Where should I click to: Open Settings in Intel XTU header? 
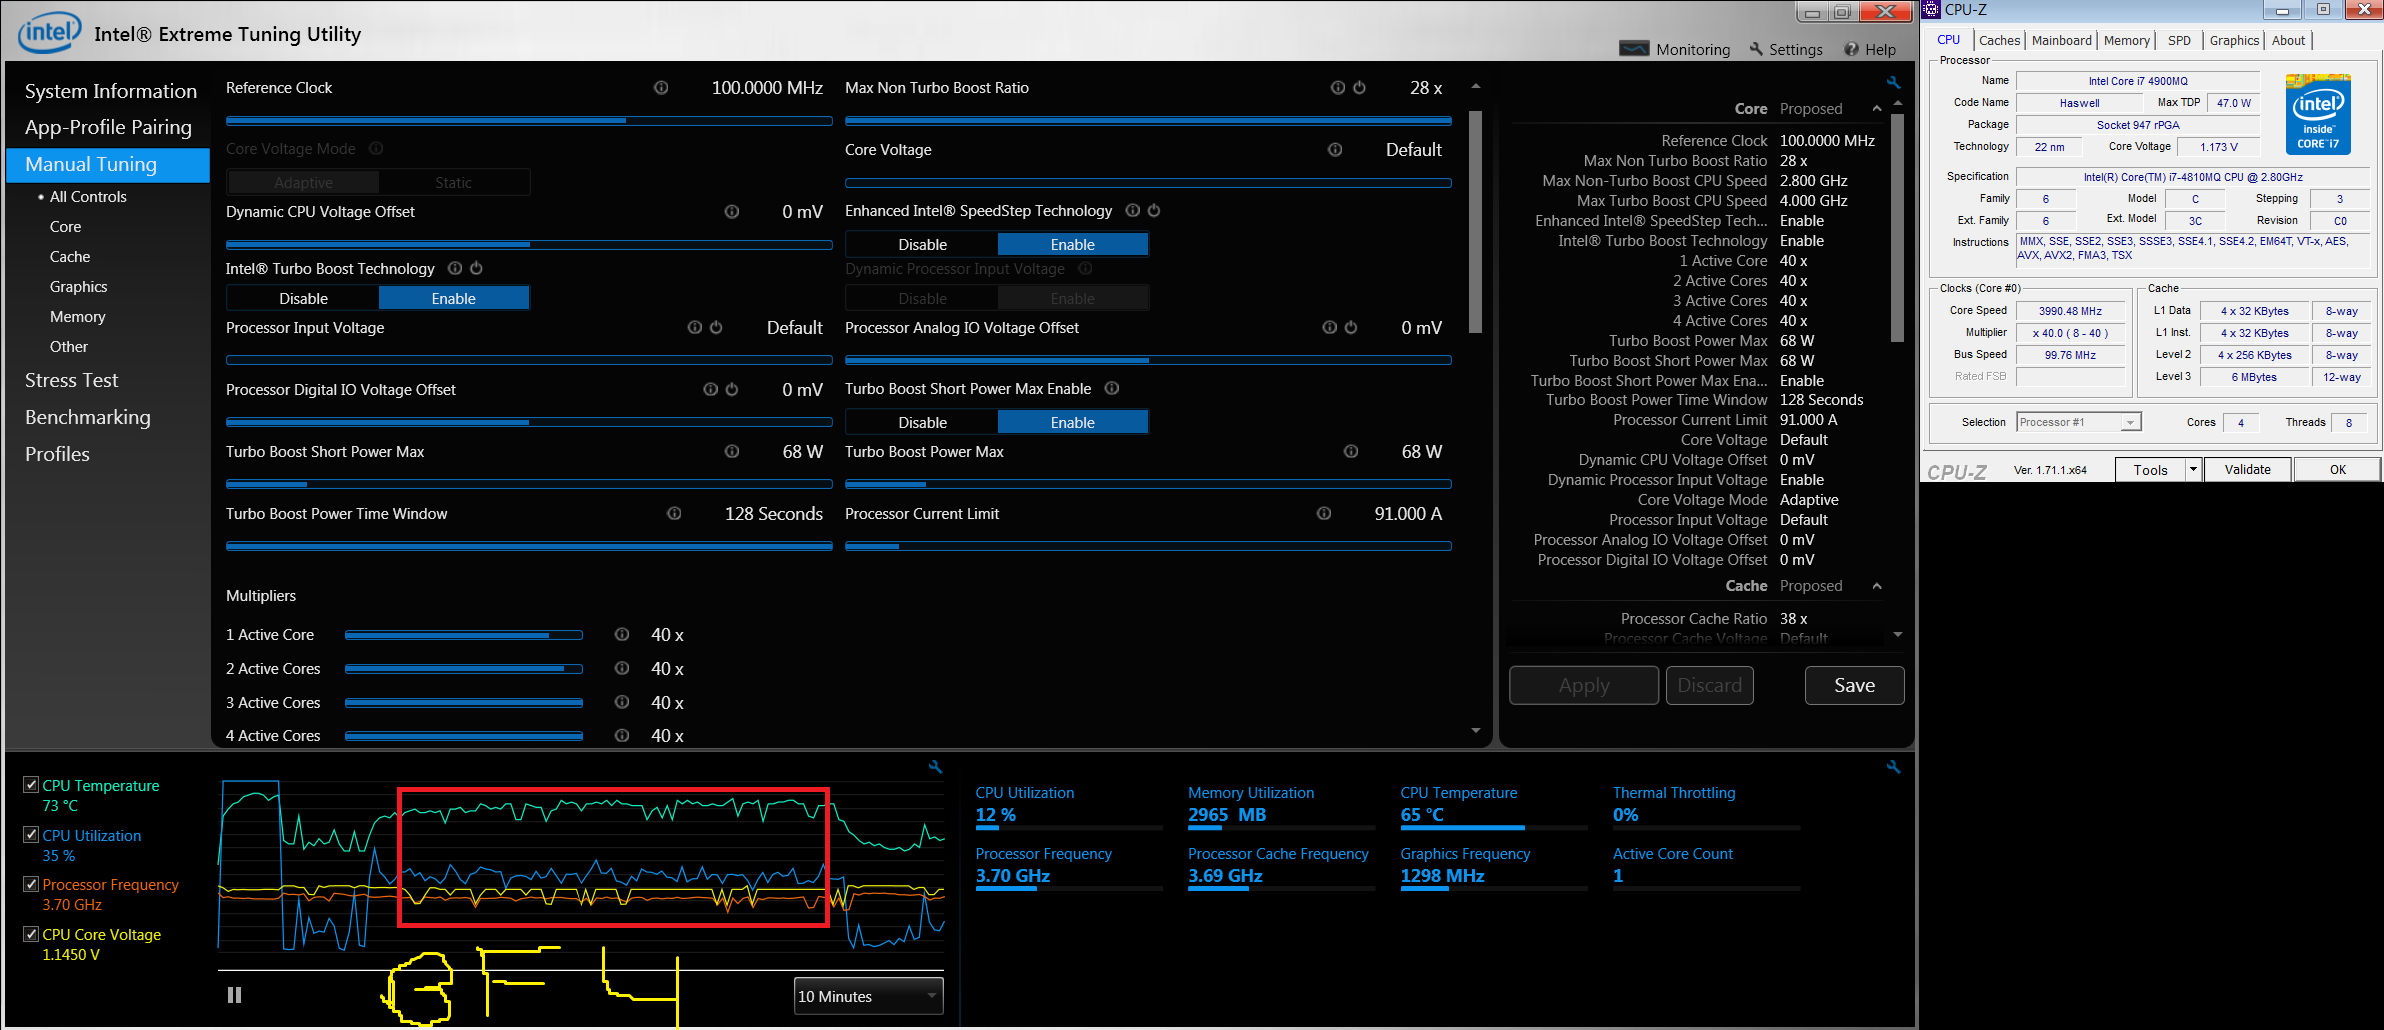[1786, 49]
